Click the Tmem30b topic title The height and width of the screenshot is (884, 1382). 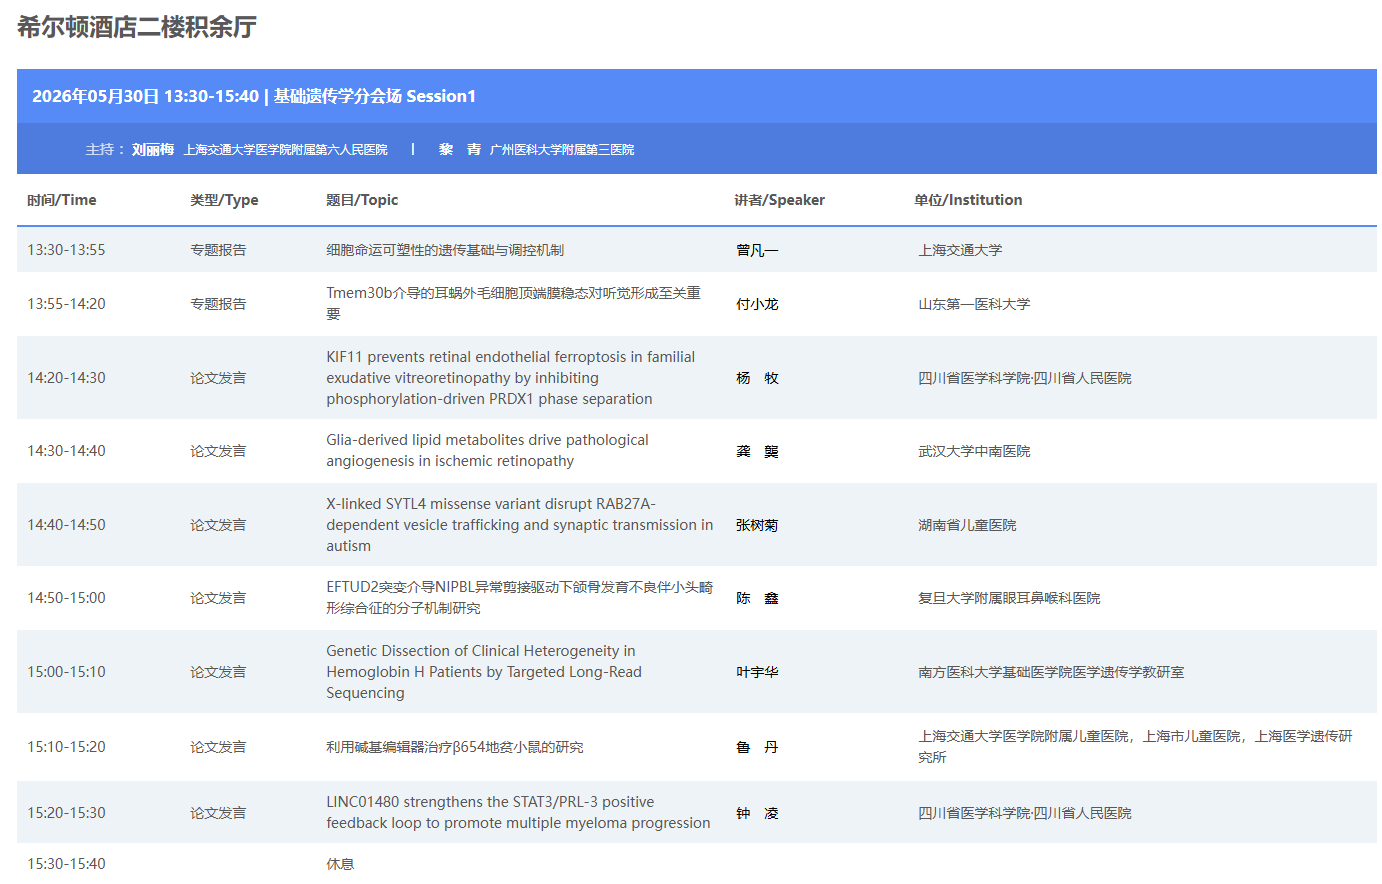click(514, 303)
